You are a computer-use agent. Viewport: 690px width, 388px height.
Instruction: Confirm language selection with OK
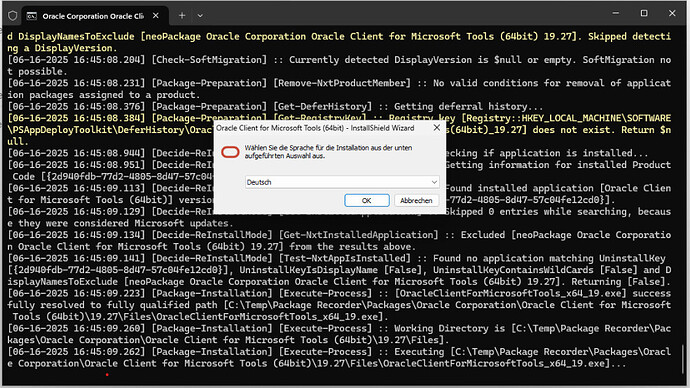[x=367, y=200]
